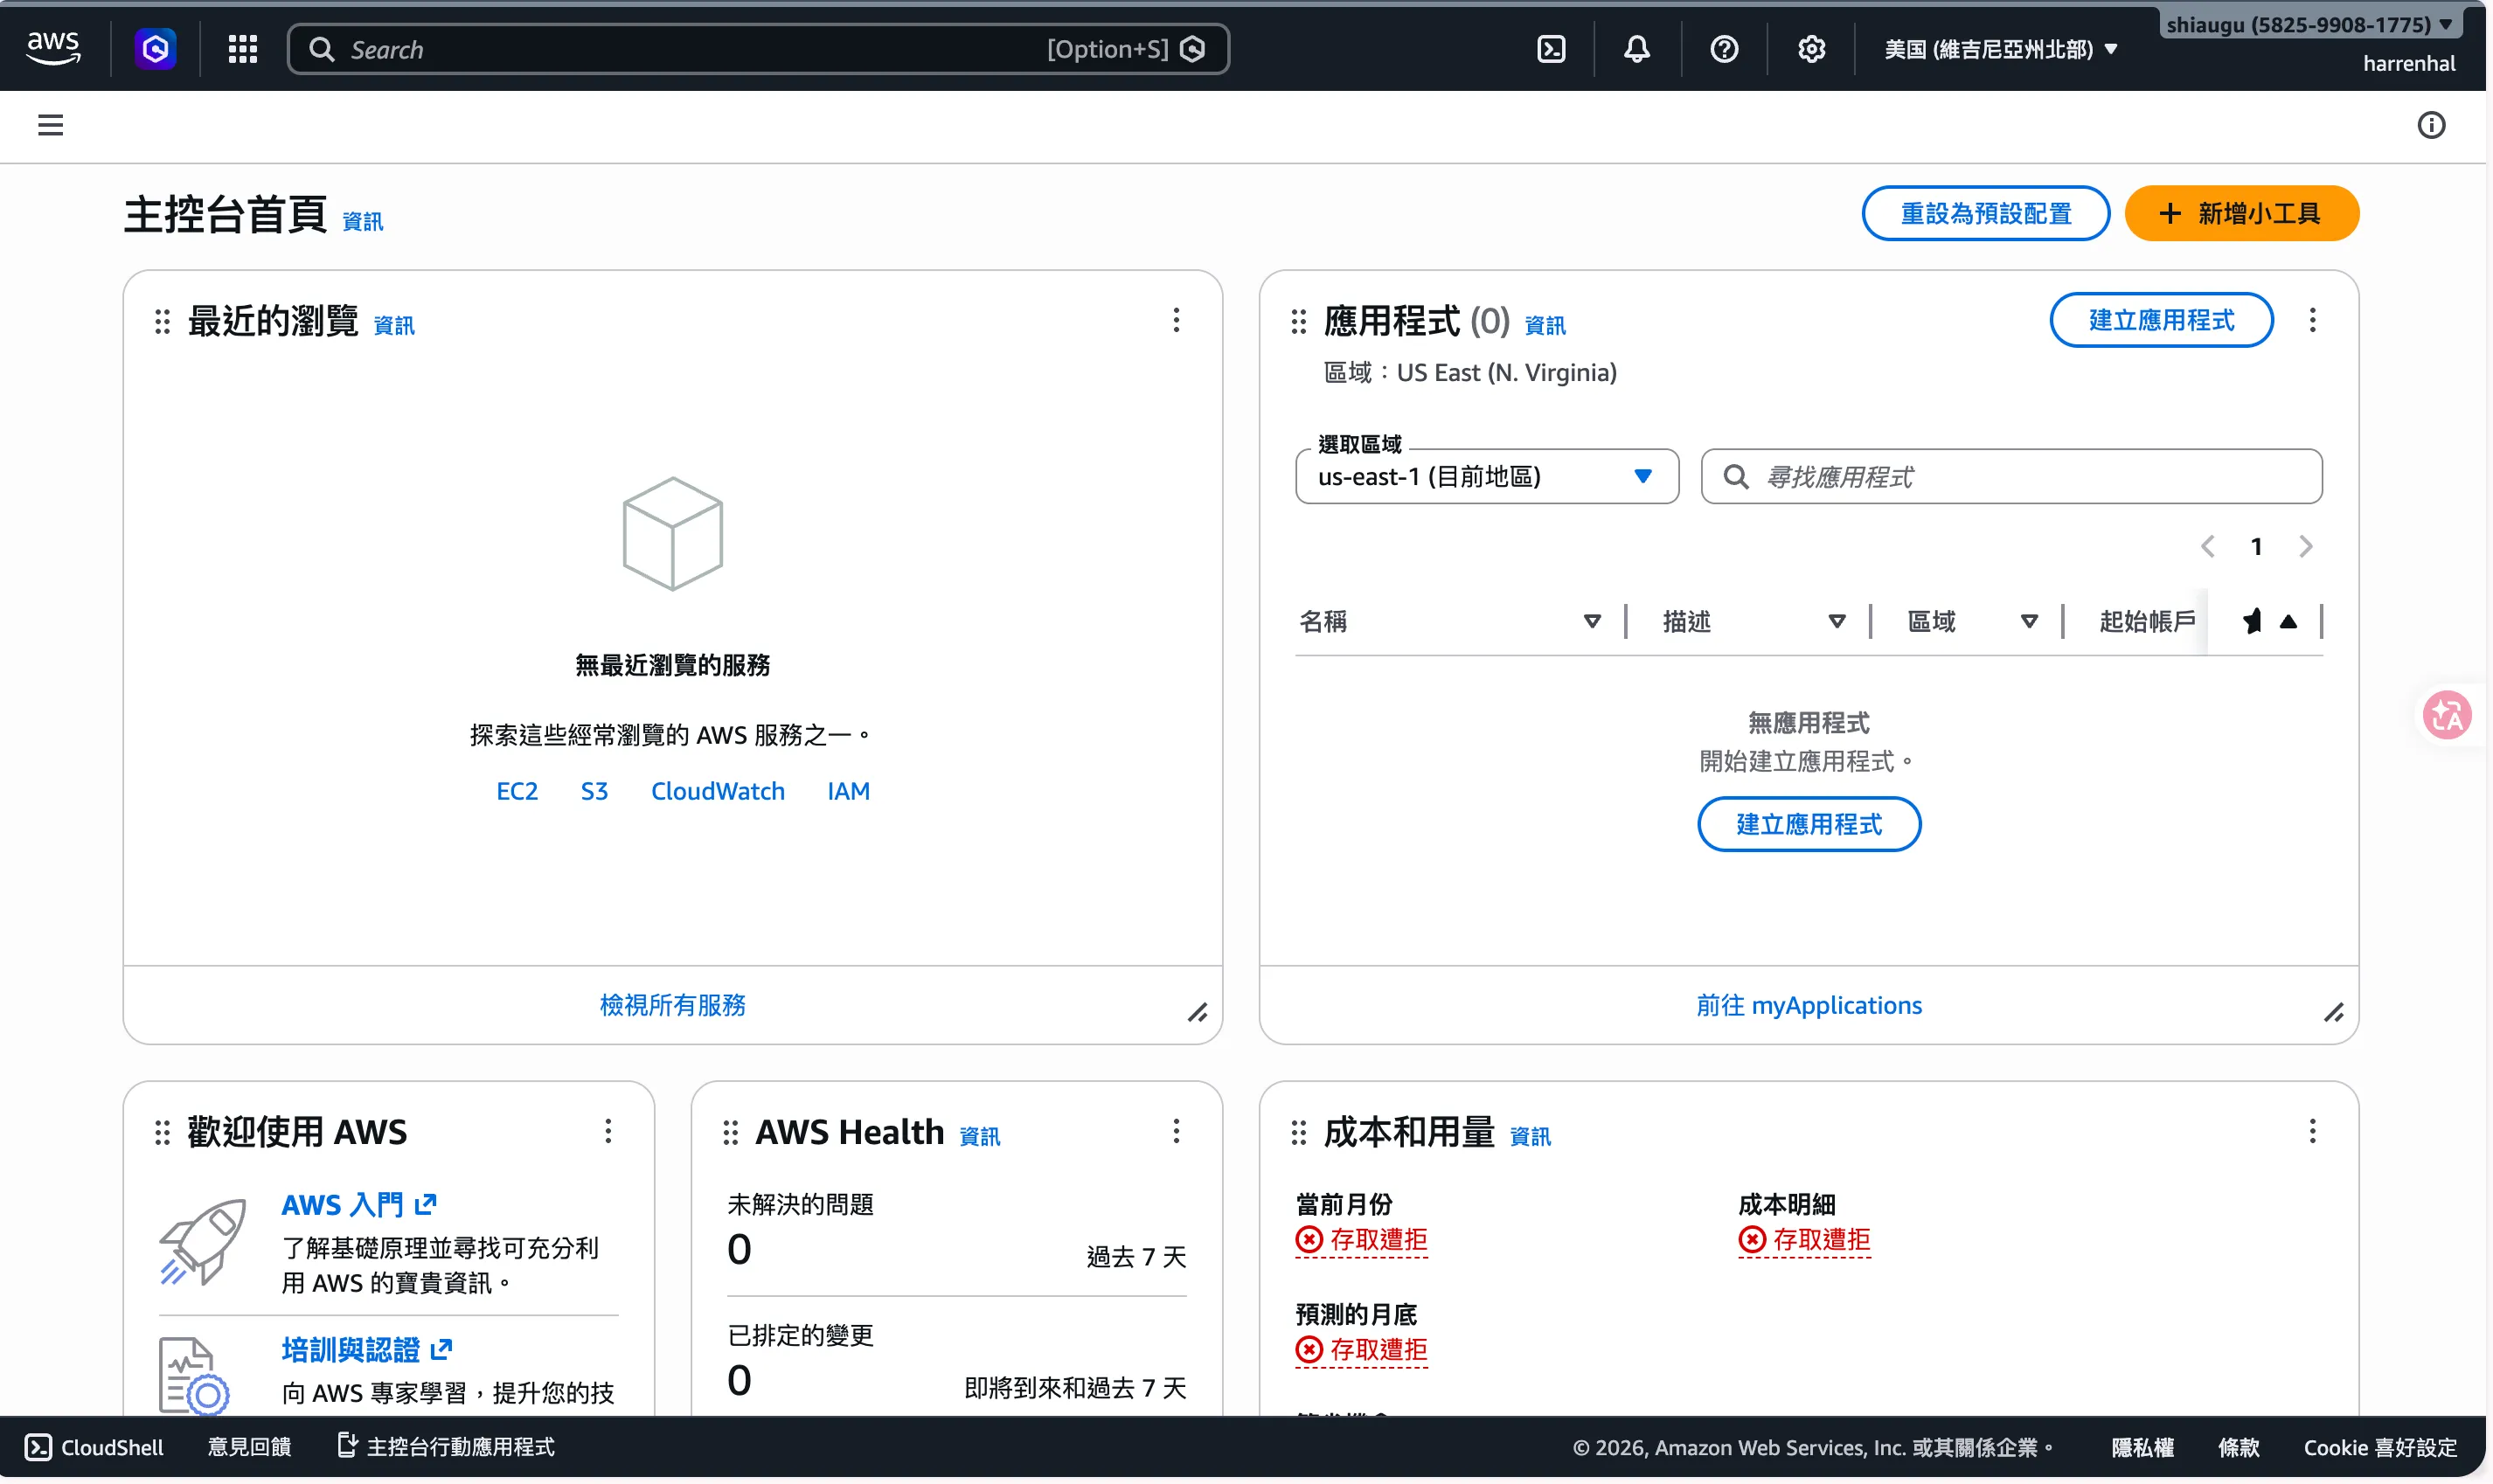The height and width of the screenshot is (1484, 2493).
Task: Click 建立應用程式 in the widget header
Action: 2160,320
